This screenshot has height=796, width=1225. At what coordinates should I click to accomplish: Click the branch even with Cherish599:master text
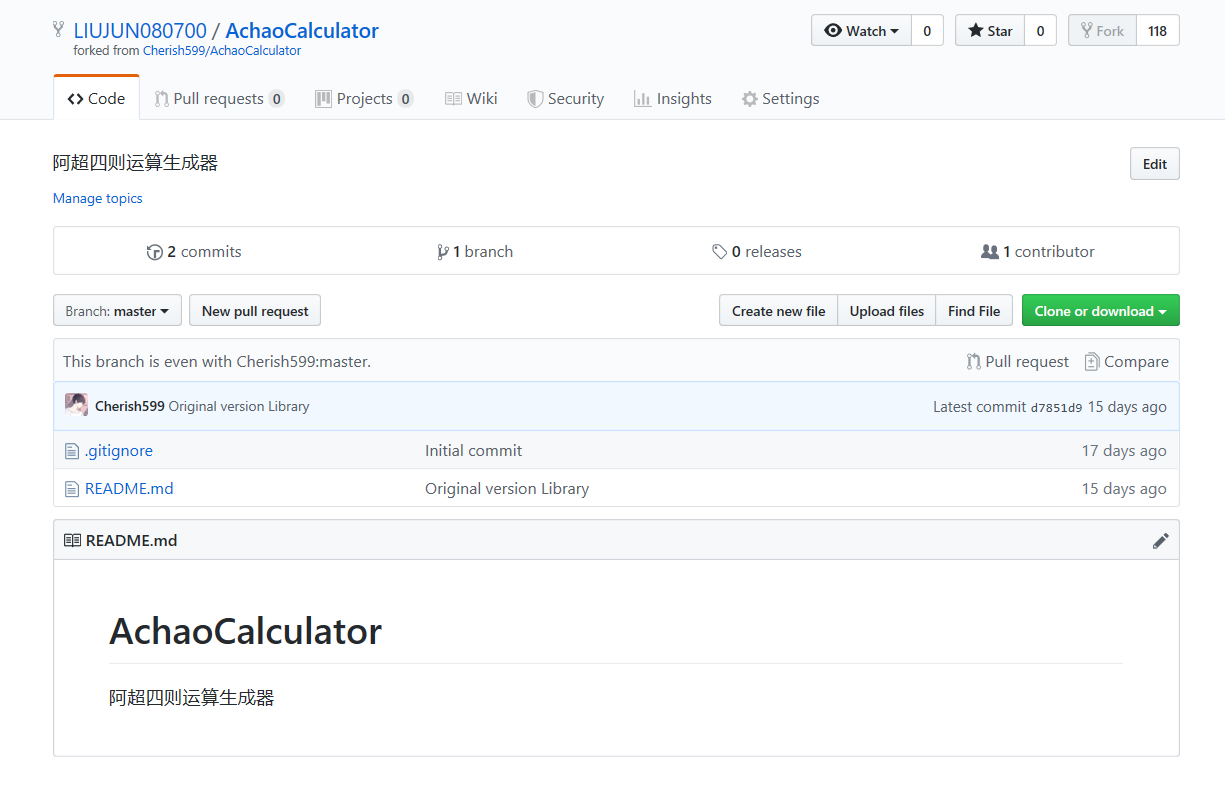pyautogui.click(x=217, y=361)
